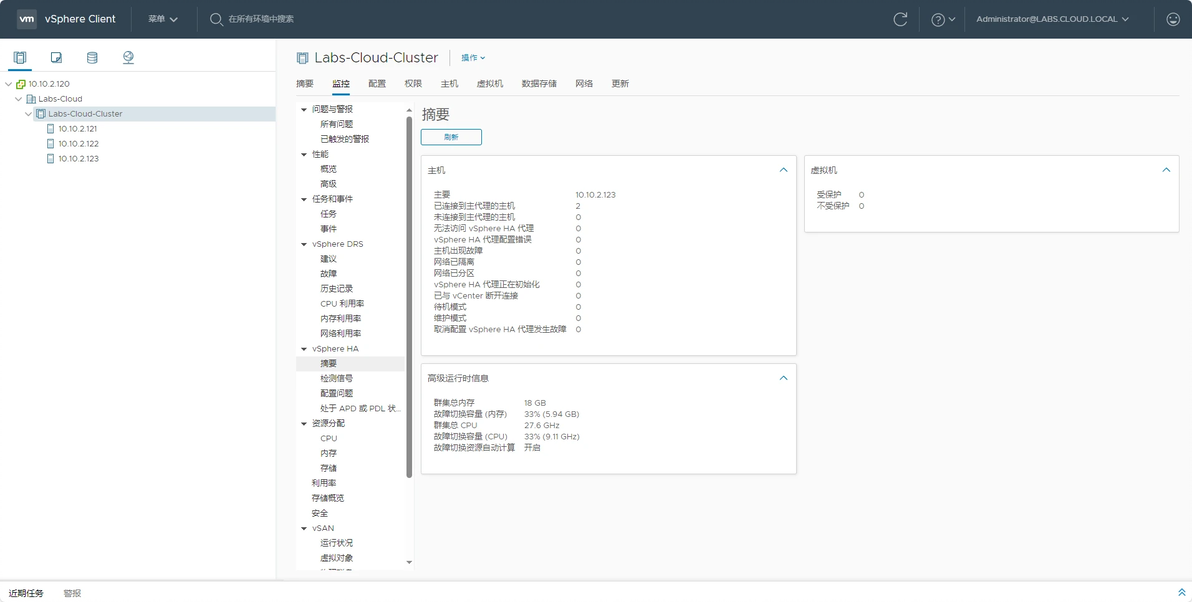Click the VMware vm logo icon

point(27,19)
